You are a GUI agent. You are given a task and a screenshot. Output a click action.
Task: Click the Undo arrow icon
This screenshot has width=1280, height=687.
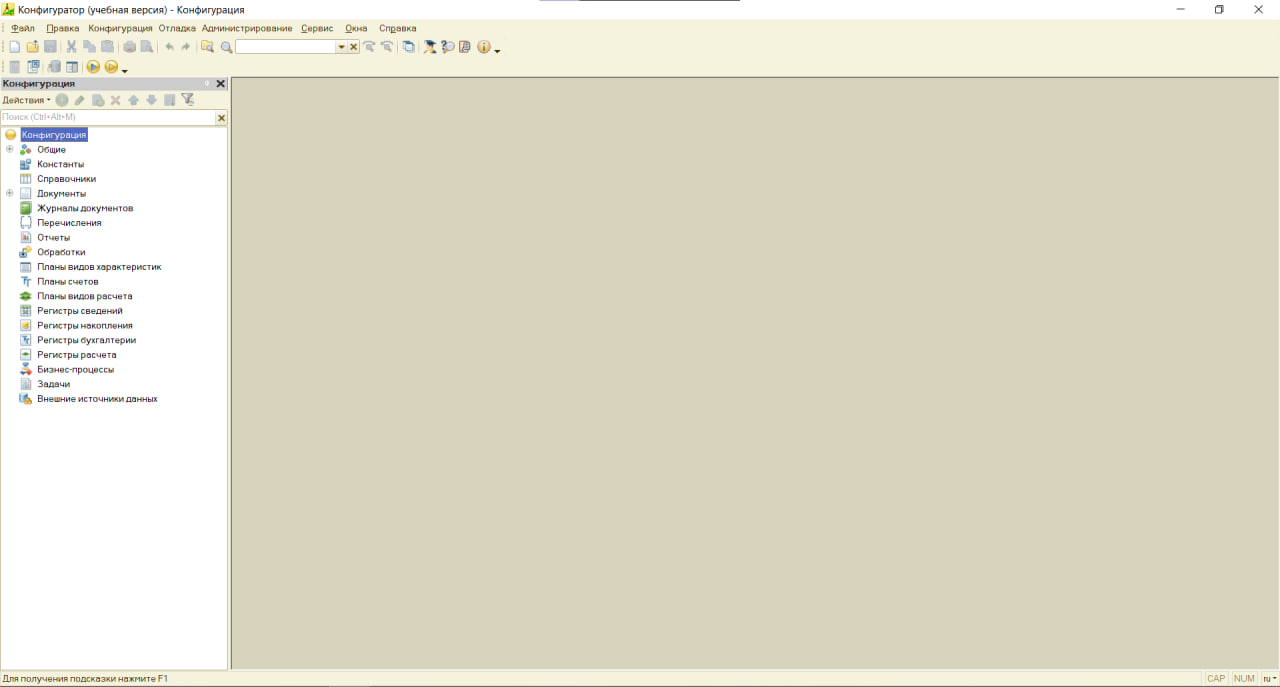point(169,47)
